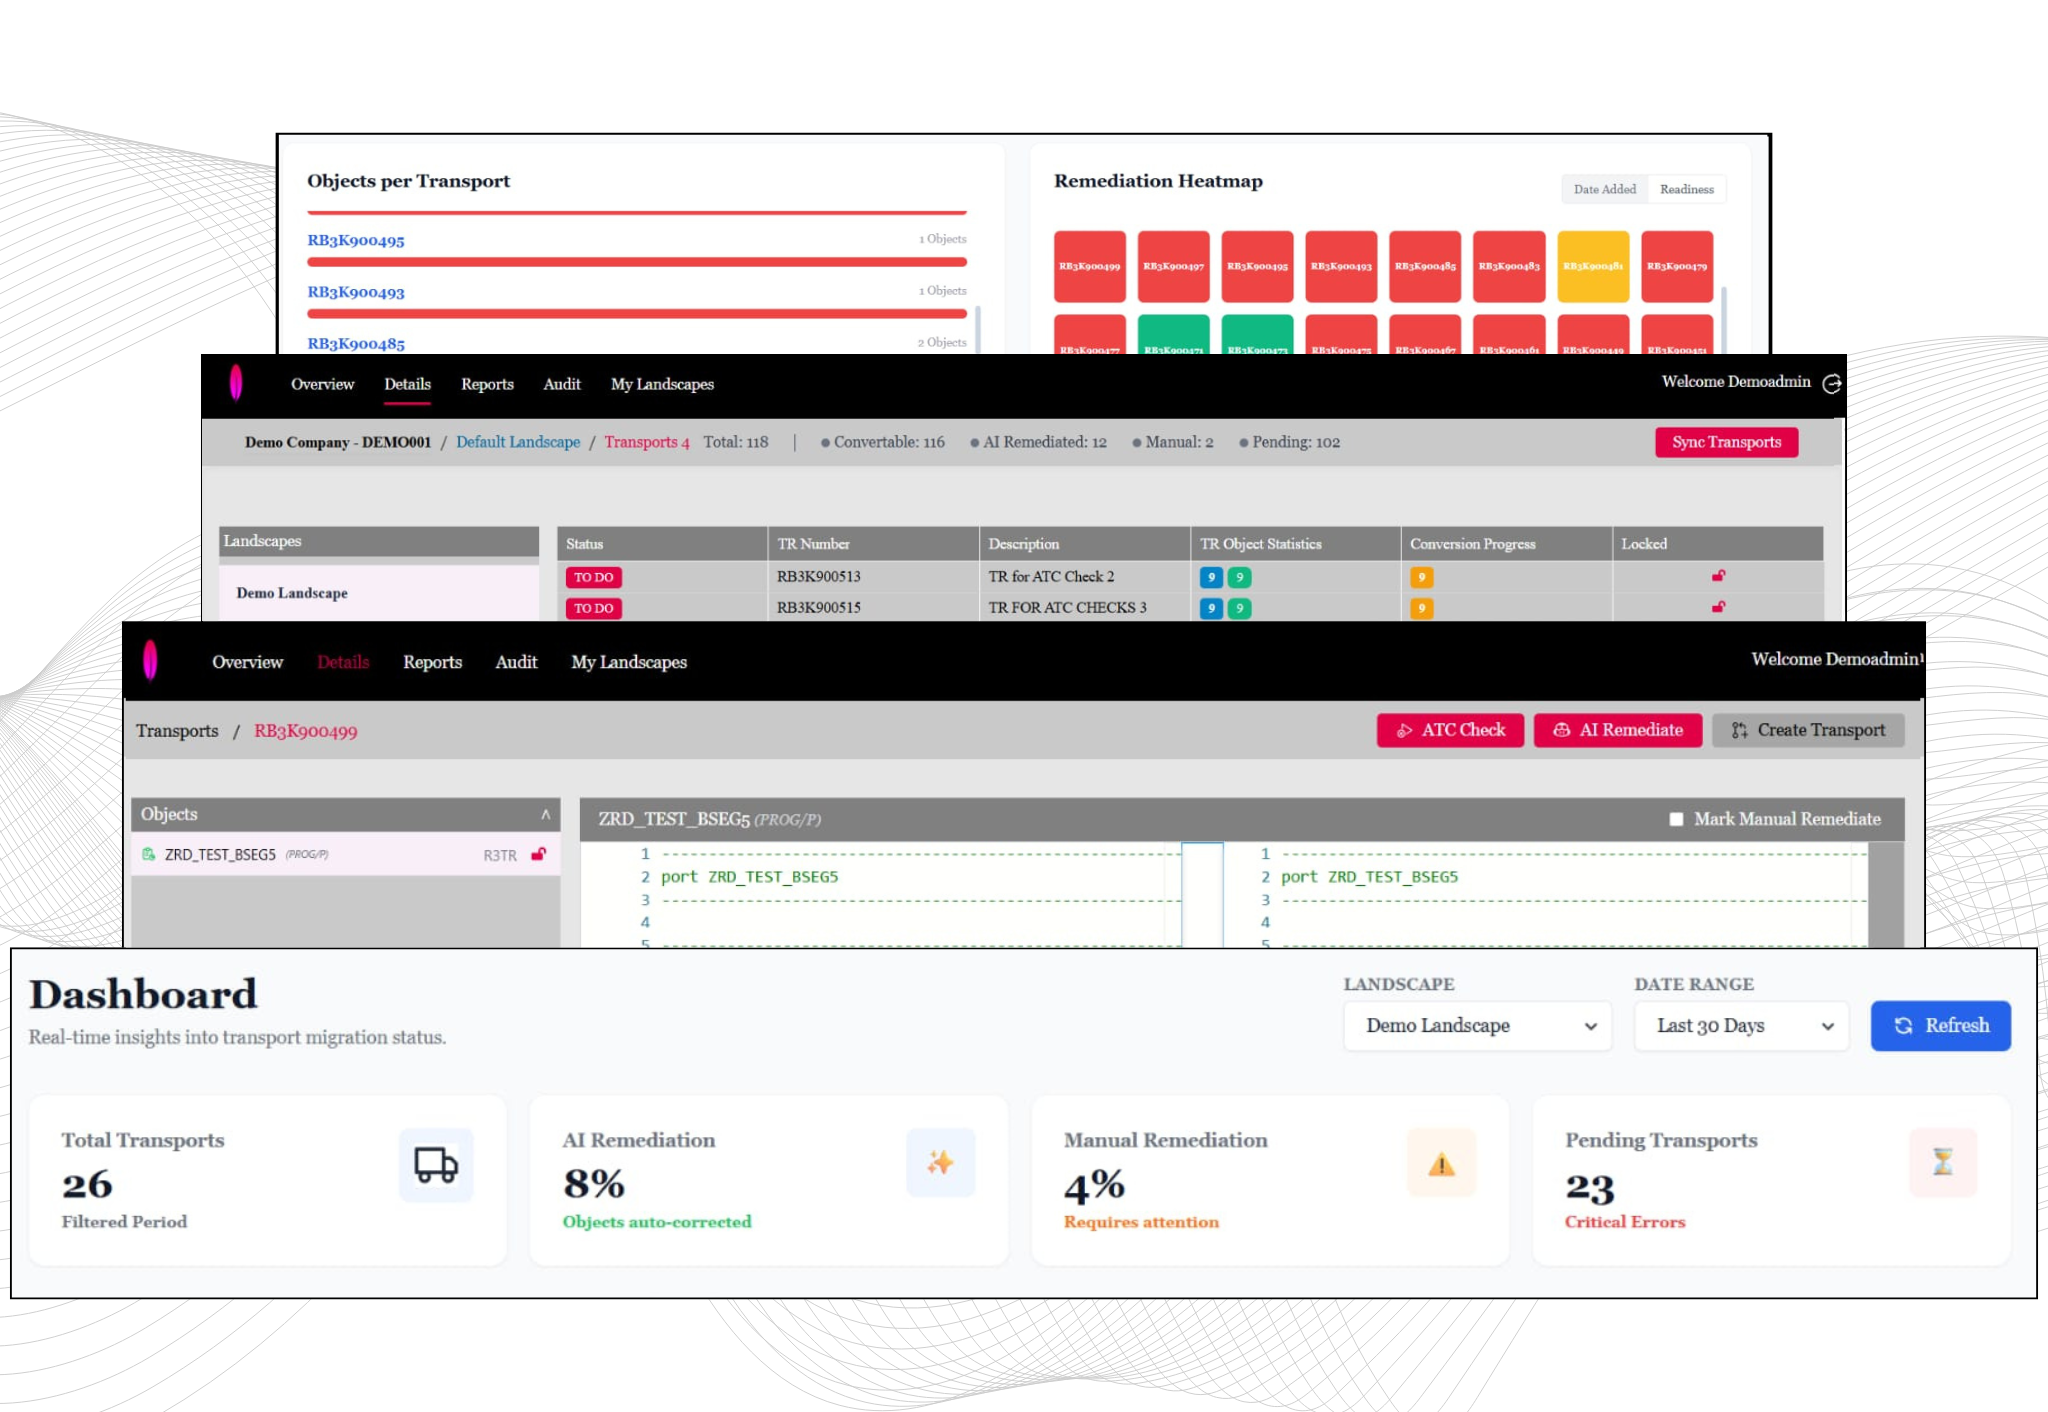Click the warning icon on Manual Remediation card
2048x1412 pixels.
[1440, 1163]
